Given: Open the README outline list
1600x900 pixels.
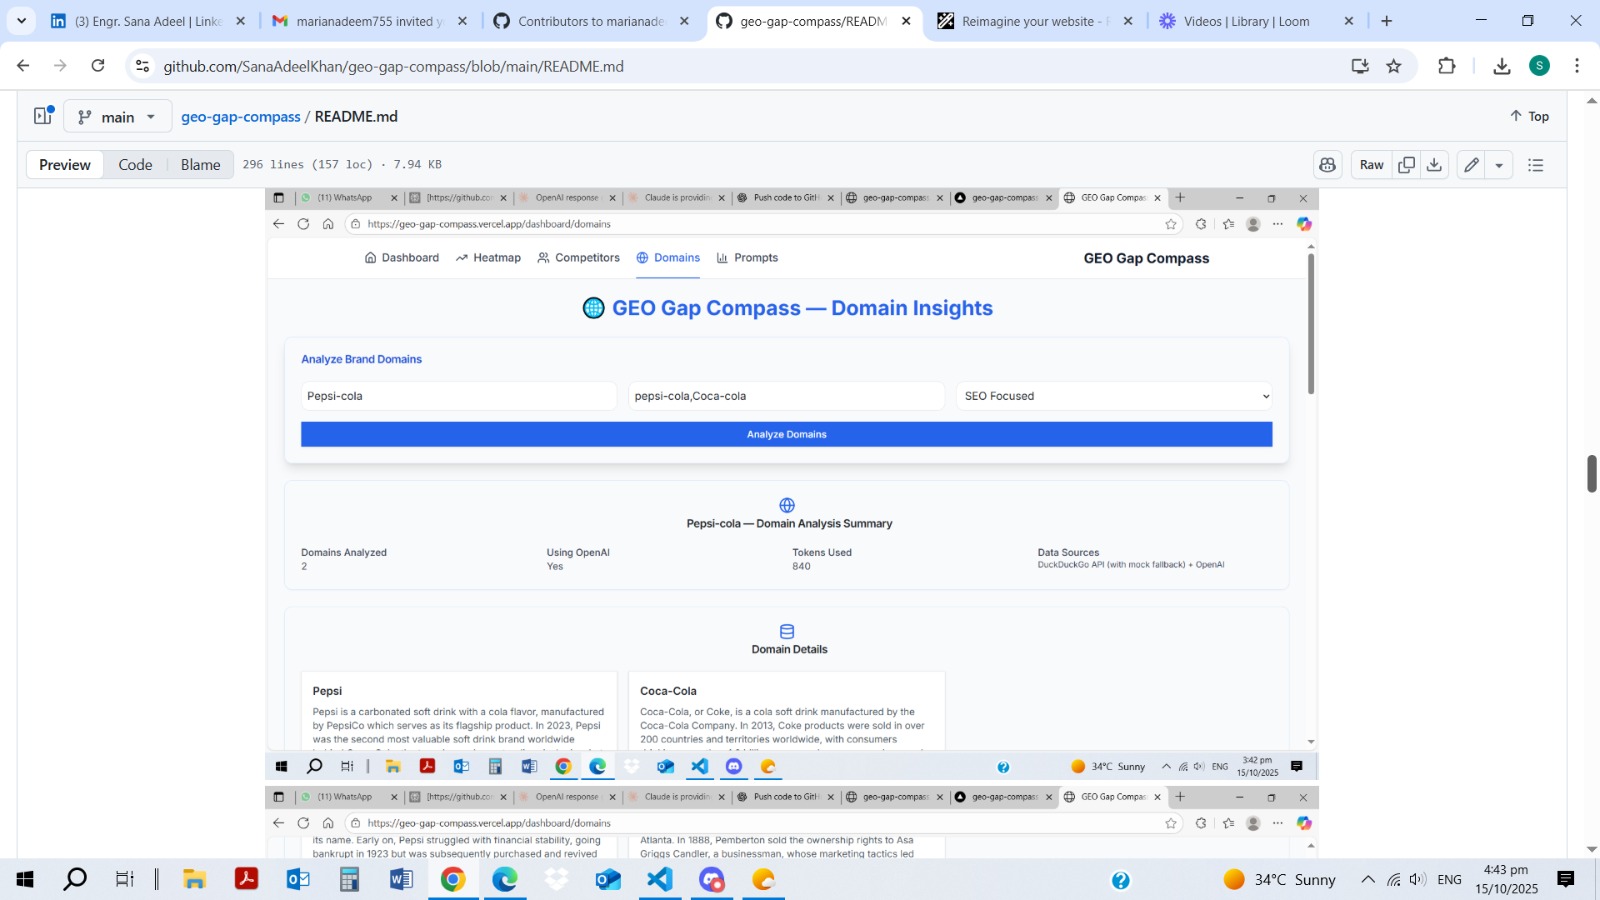Looking at the screenshot, I should [x=1536, y=165].
